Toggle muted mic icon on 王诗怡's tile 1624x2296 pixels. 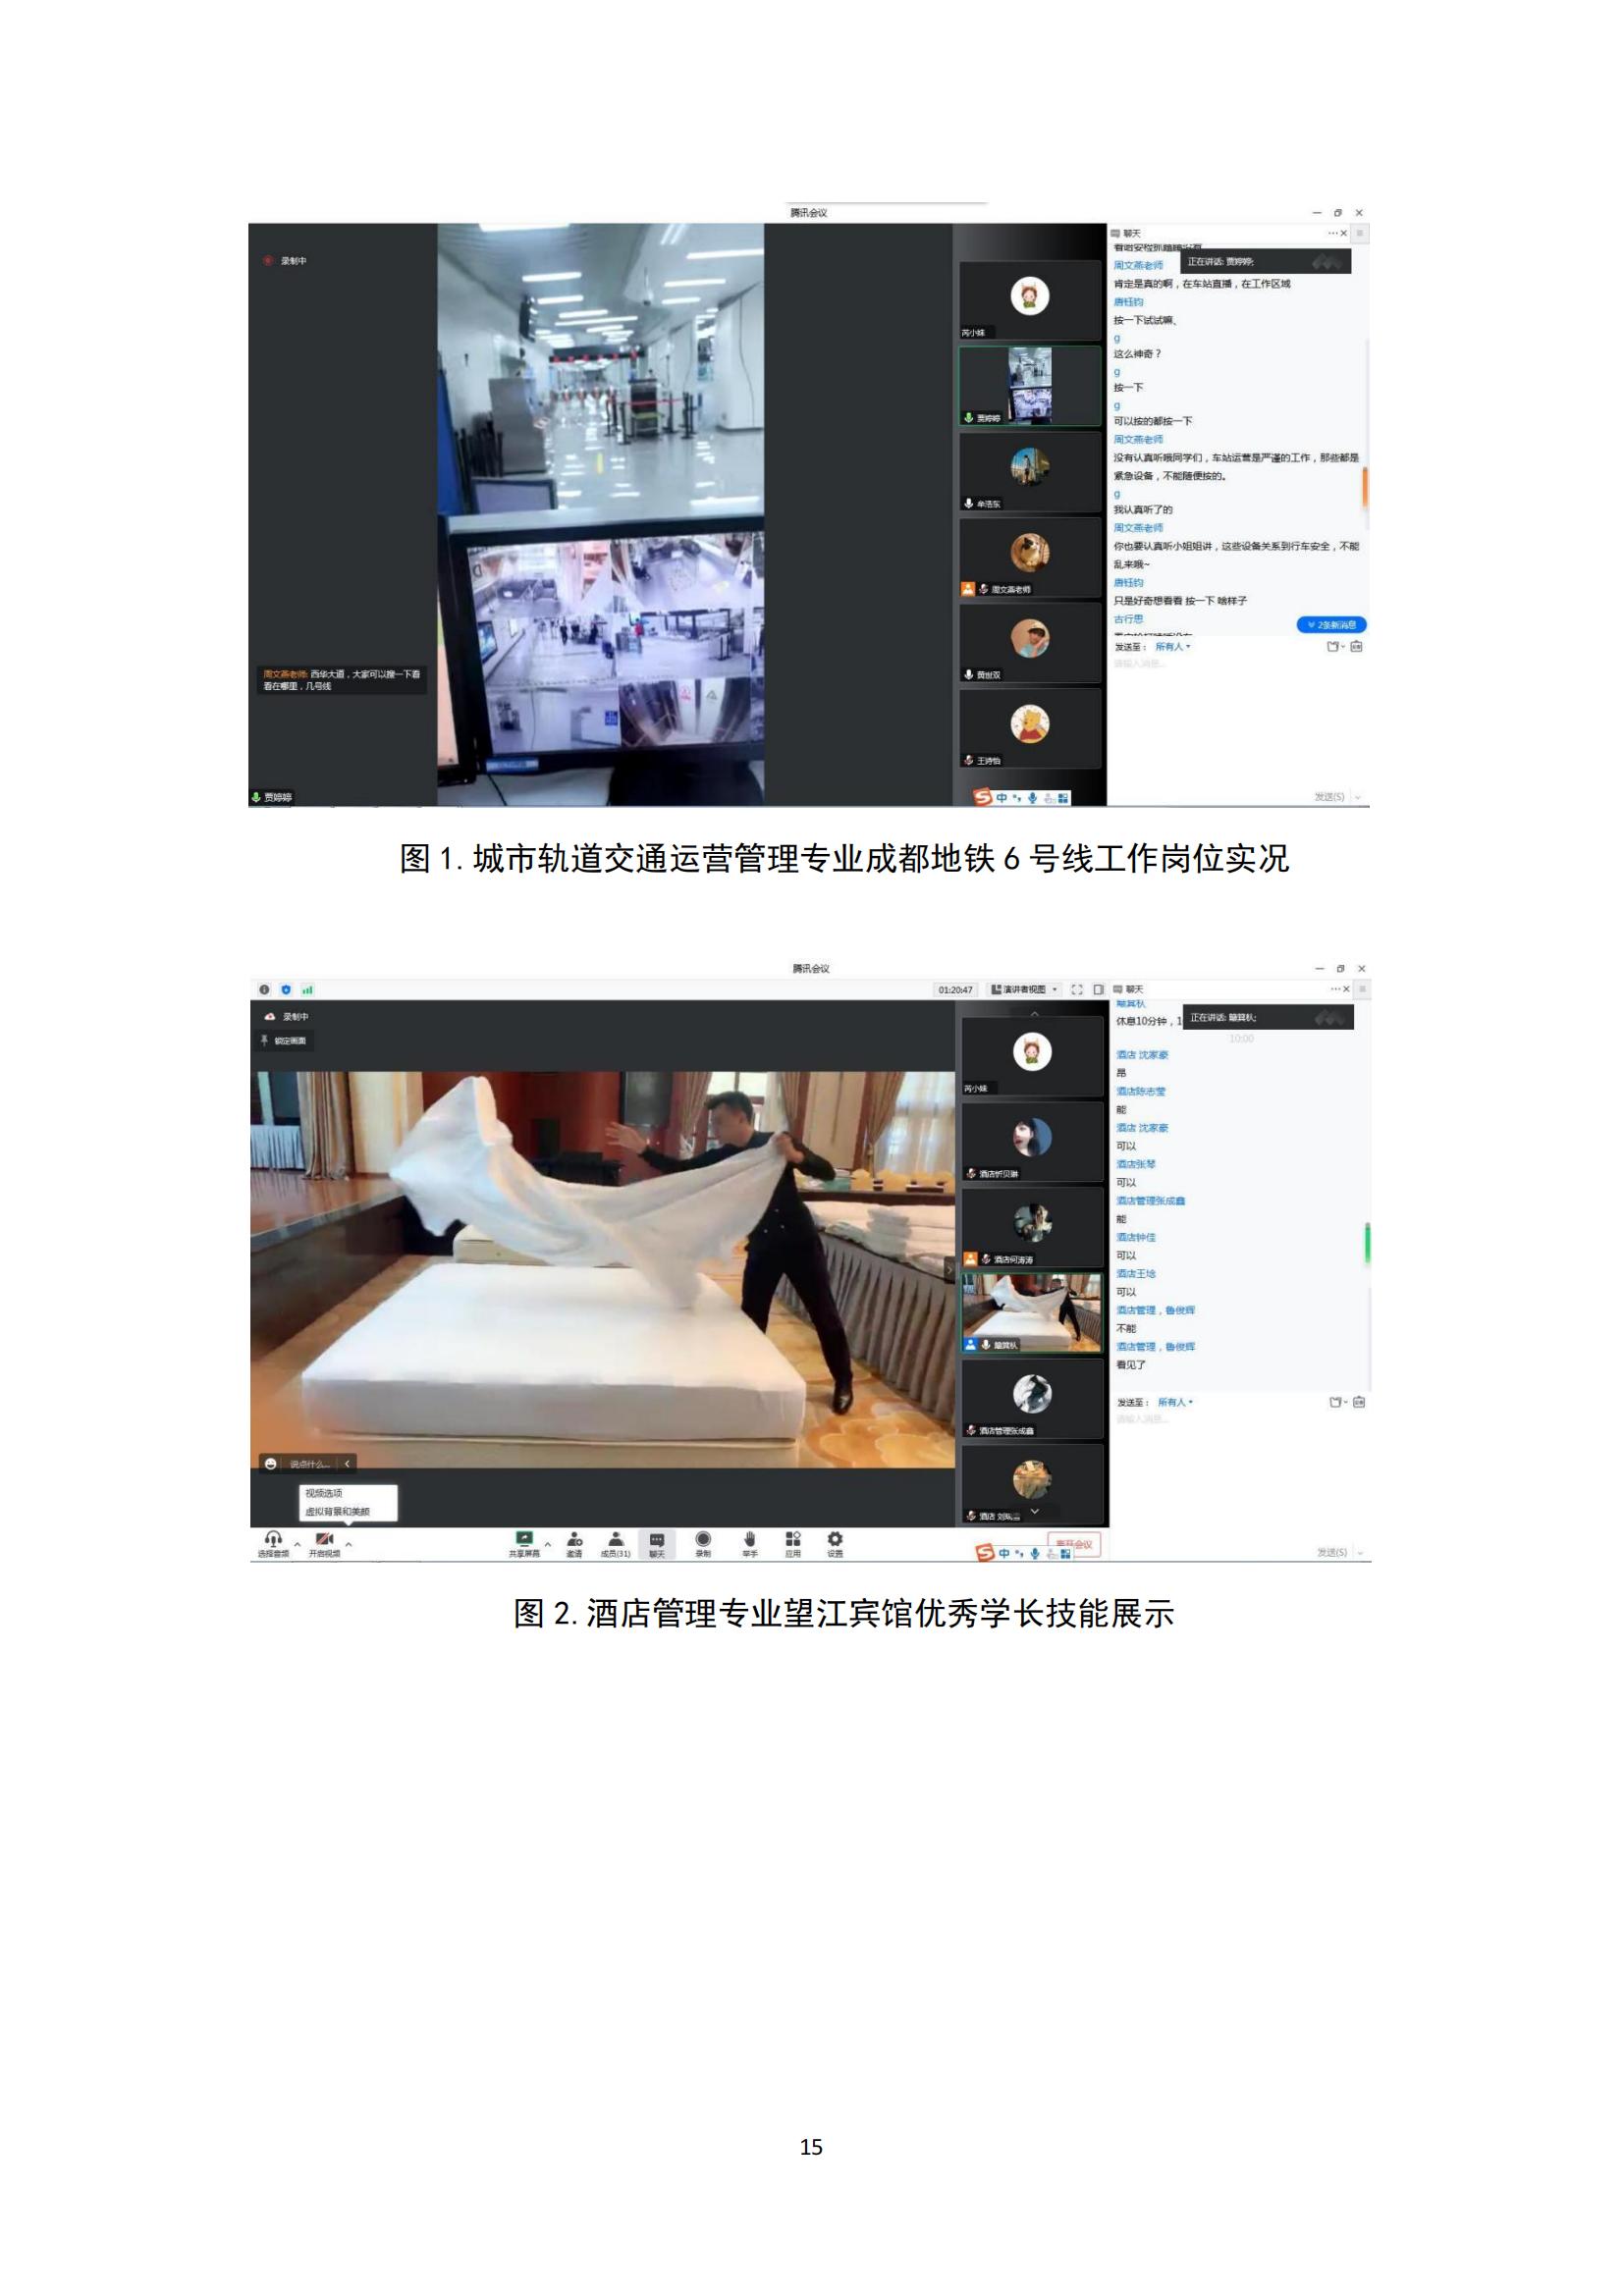click(968, 760)
